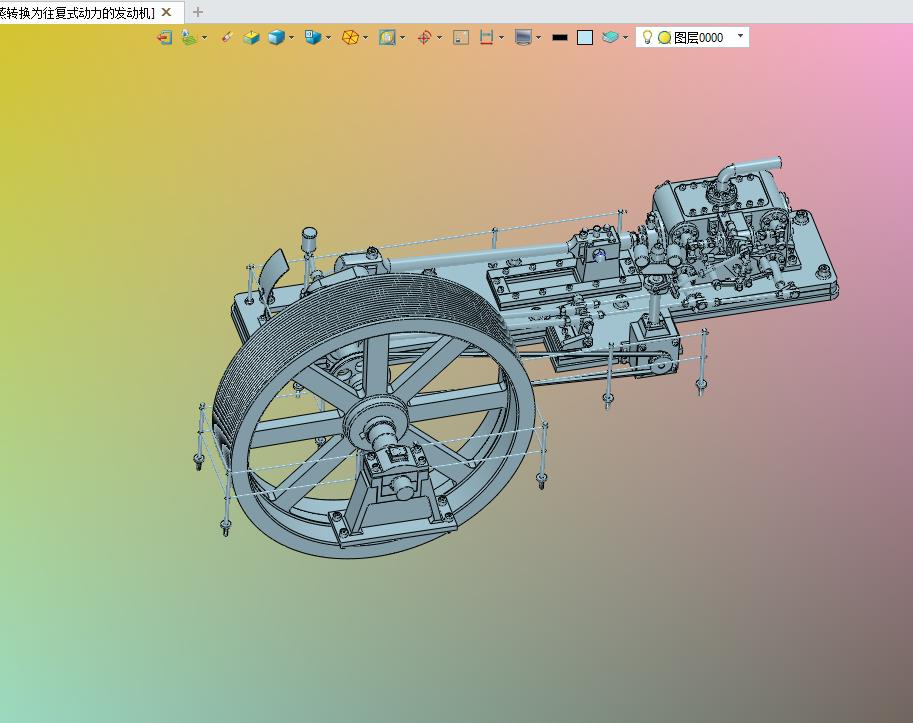Viewport: 913px width, 723px height.
Task: Click the red section/dimension H icon
Action: click(487, 38)
